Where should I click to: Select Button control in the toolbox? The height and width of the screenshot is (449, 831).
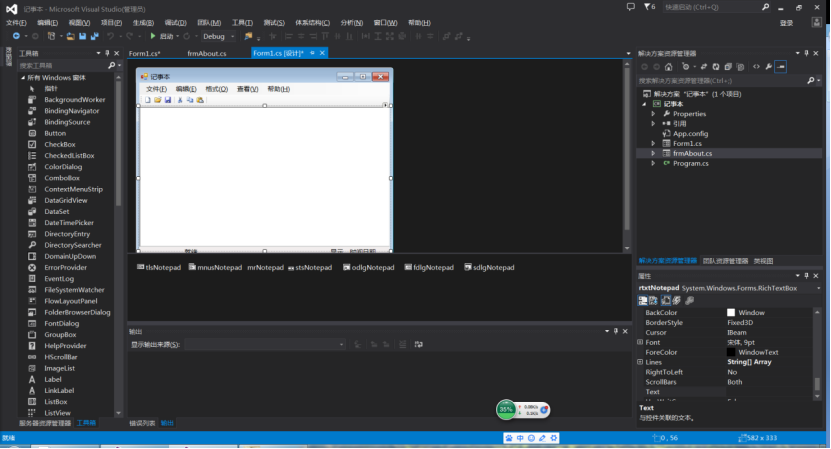55,134
